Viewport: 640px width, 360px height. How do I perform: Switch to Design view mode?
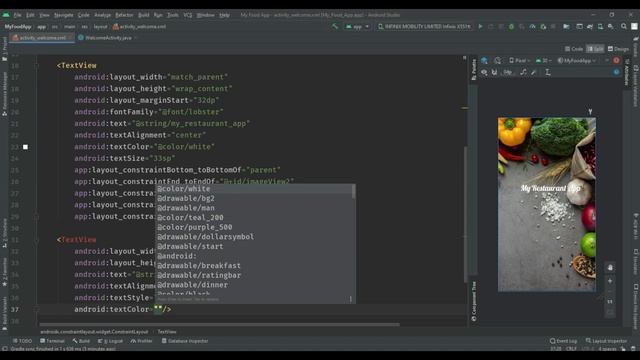pyautogui.click(x=618, y=49)
